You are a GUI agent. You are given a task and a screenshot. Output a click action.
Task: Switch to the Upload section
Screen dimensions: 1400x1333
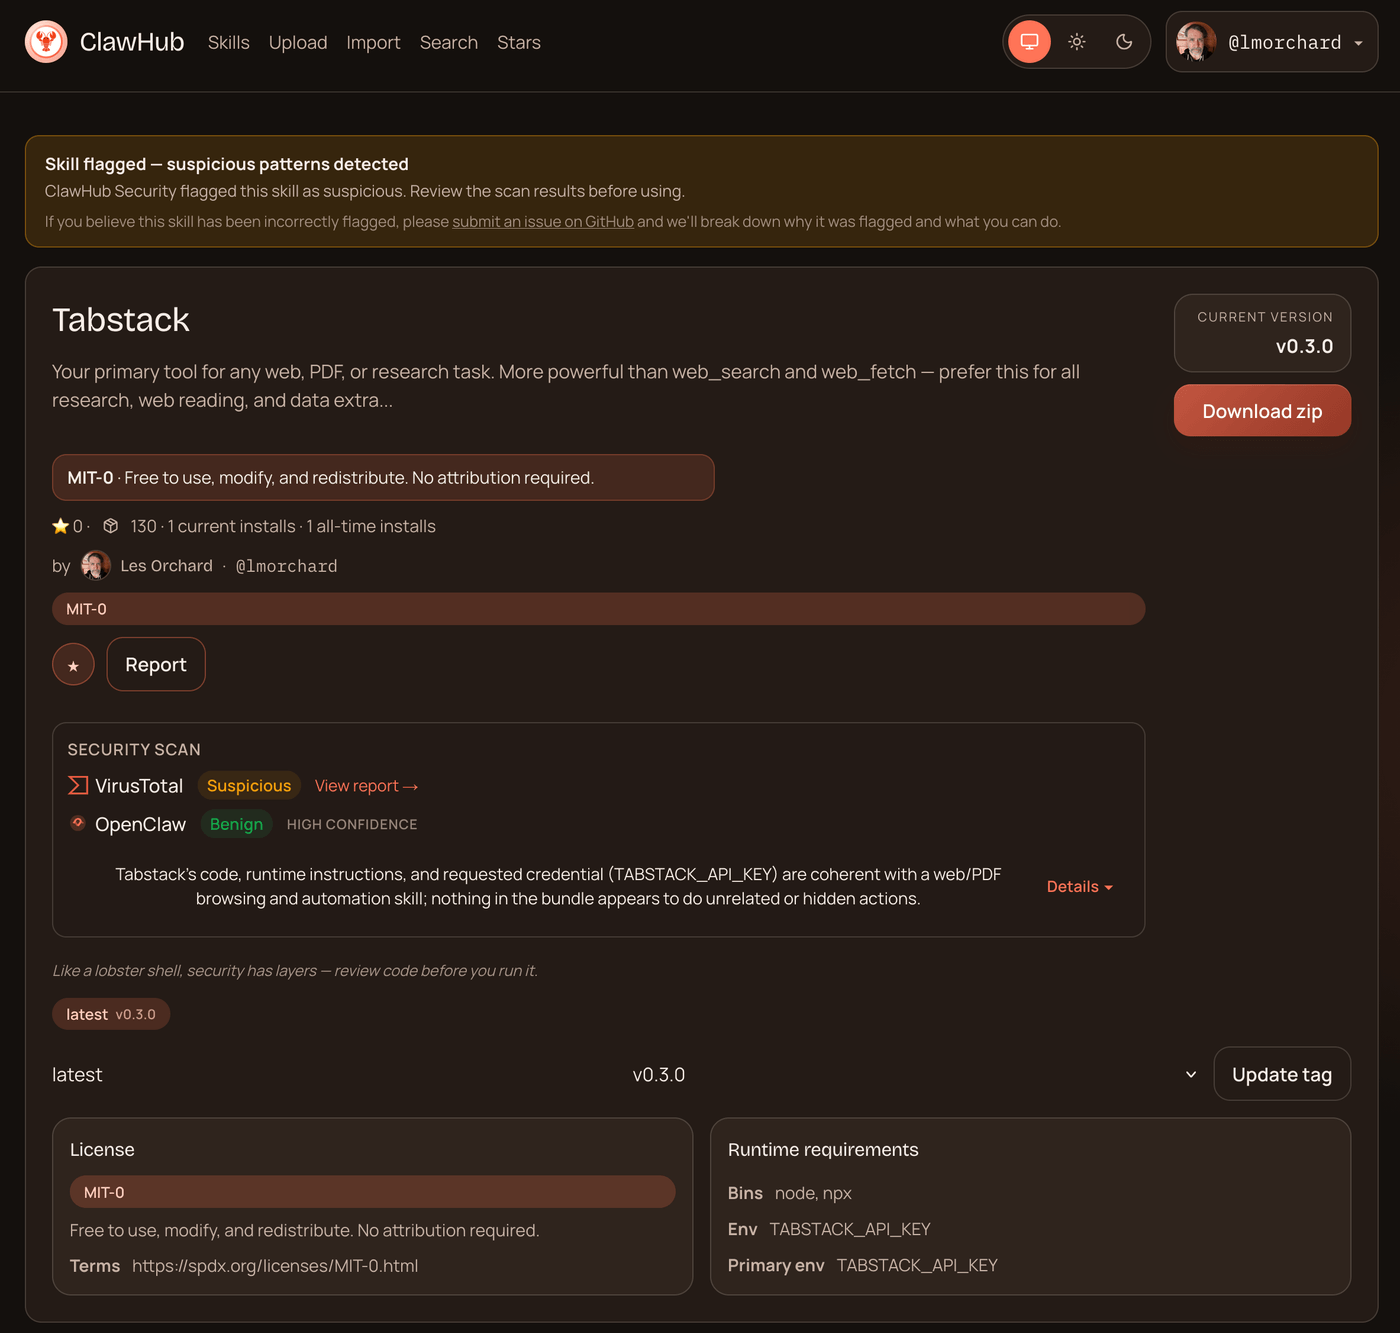click(297, 42)
